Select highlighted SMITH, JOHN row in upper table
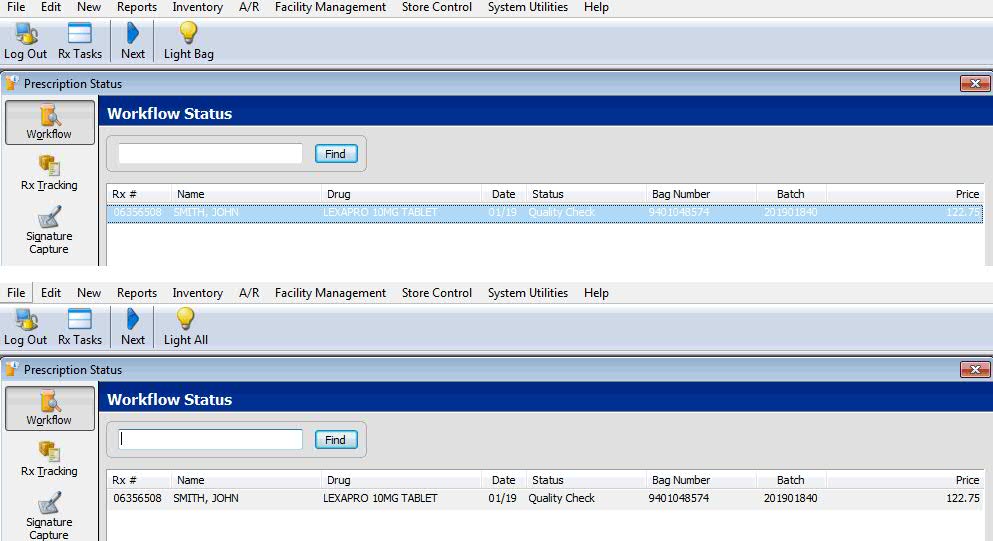993x541 pixels. pos(545,212)
